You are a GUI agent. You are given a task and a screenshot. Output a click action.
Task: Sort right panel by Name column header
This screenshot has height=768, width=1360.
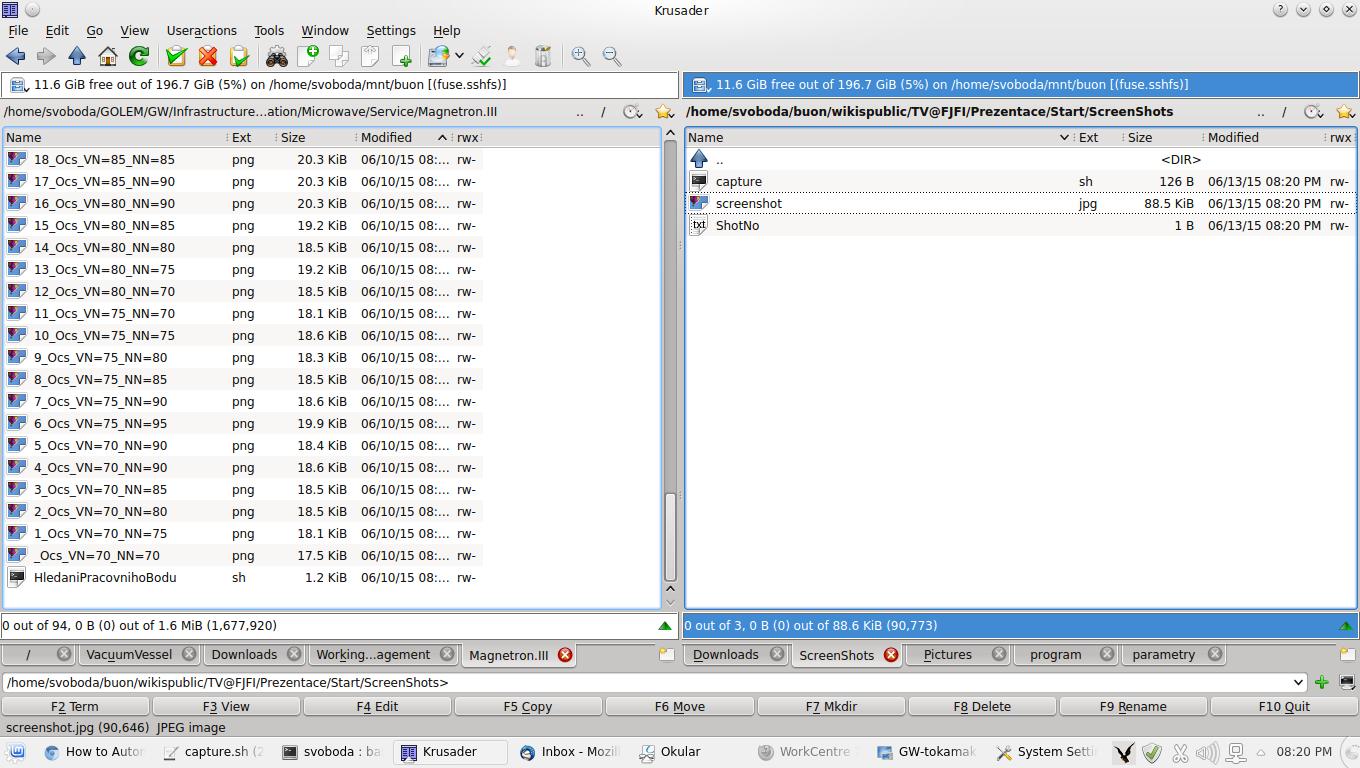[879, 138]
